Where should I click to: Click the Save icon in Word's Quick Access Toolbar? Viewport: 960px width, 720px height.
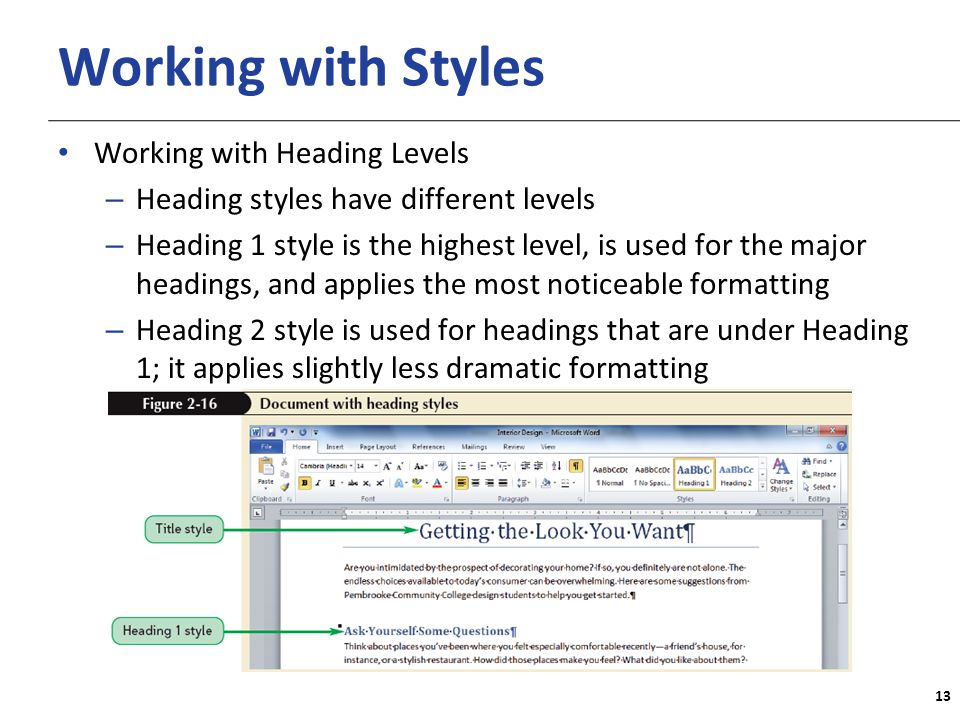[x=271, y=432]
